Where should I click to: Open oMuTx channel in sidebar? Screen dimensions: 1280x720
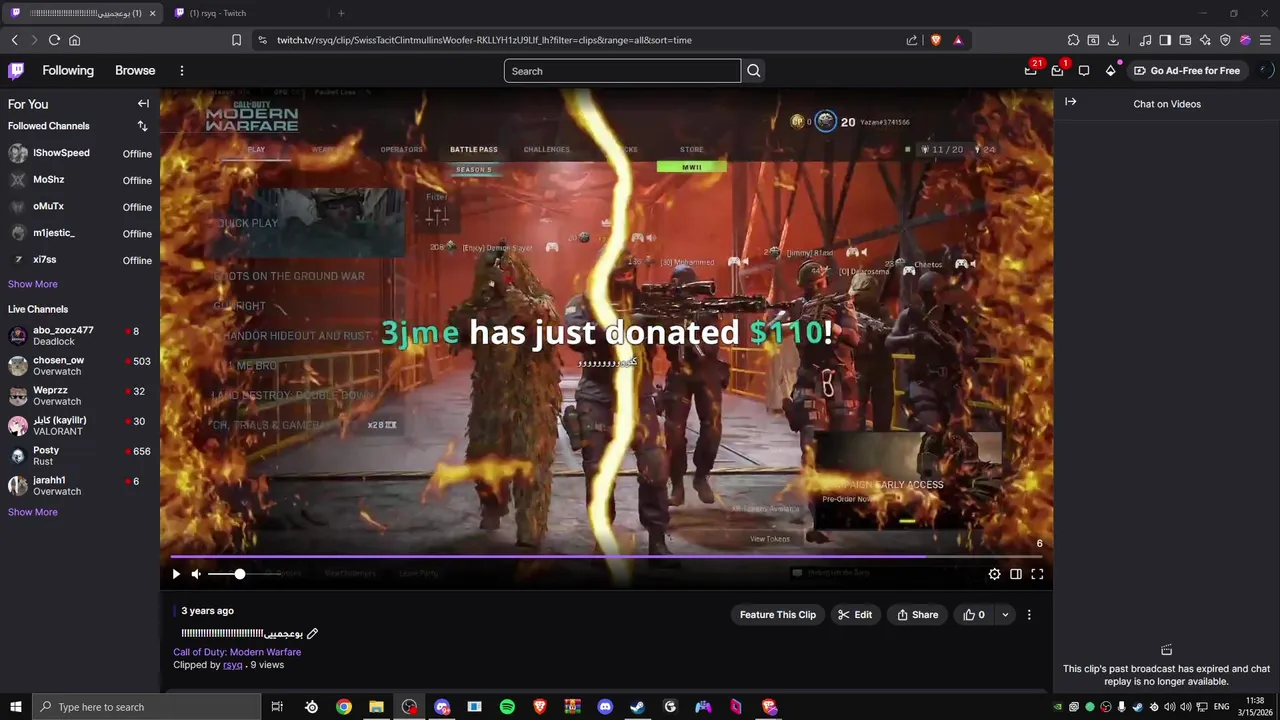pyautogui.click(x=80, y=207)
